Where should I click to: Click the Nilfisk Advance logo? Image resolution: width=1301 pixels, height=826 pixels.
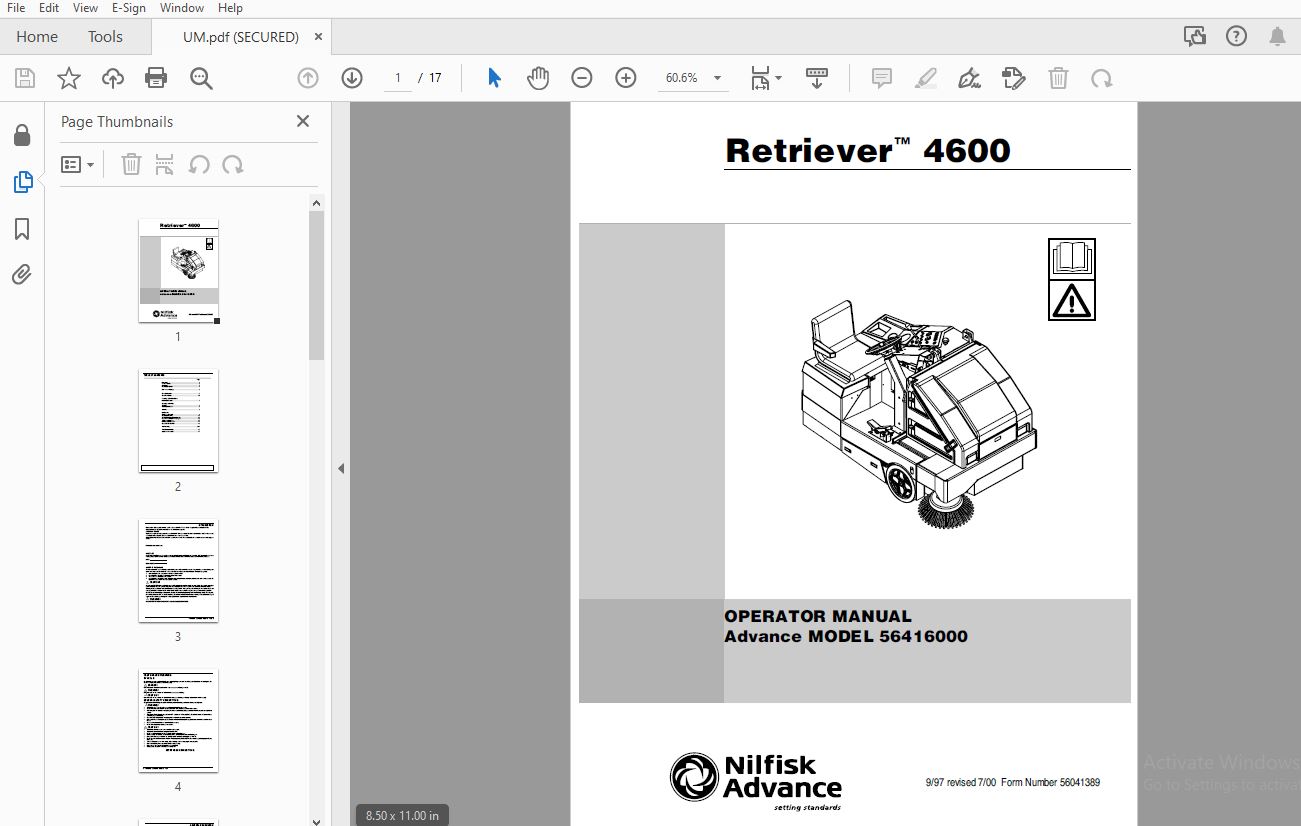coord(756,780)
